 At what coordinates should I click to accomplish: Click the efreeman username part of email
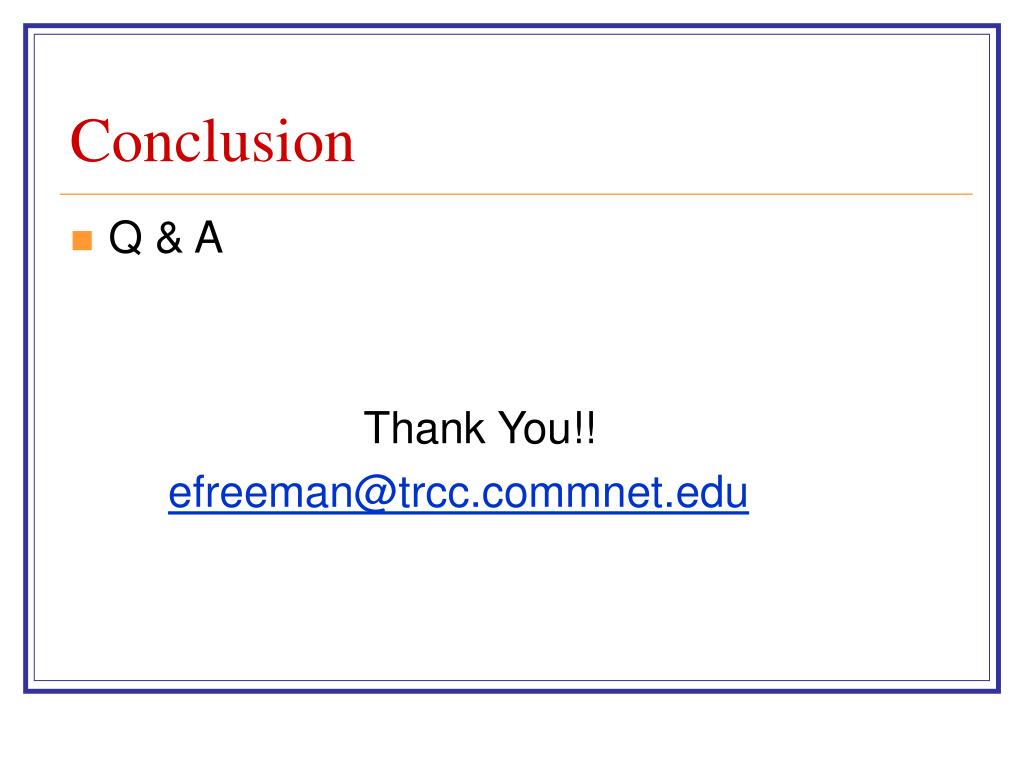coord(261,492)
